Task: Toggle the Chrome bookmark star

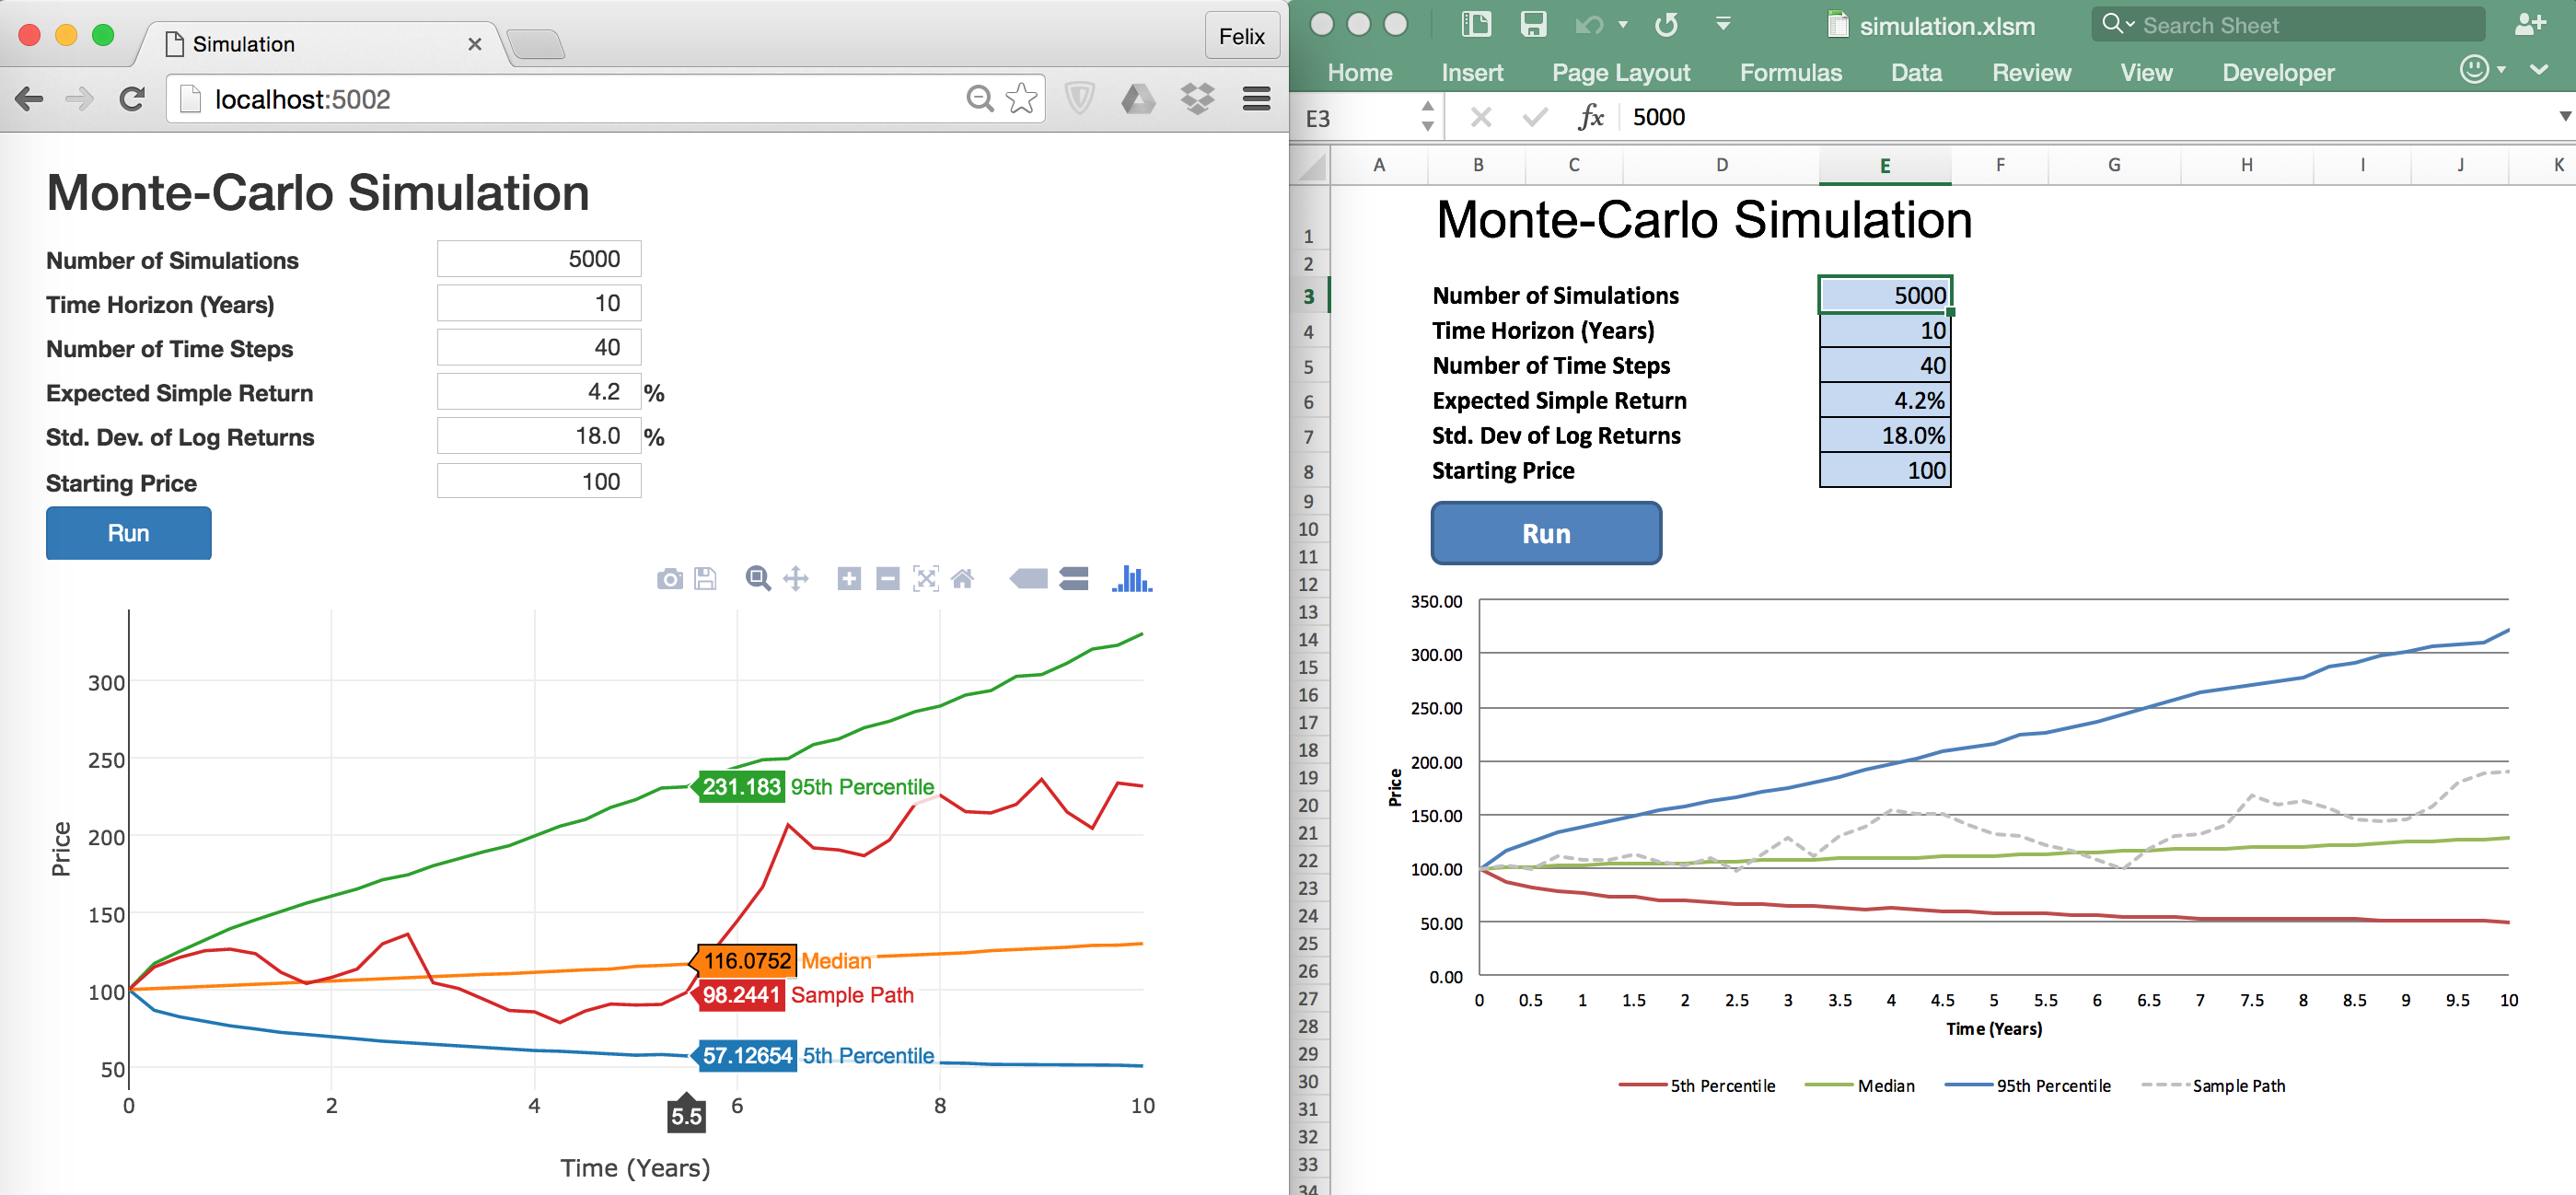Action: [1021, 98]
